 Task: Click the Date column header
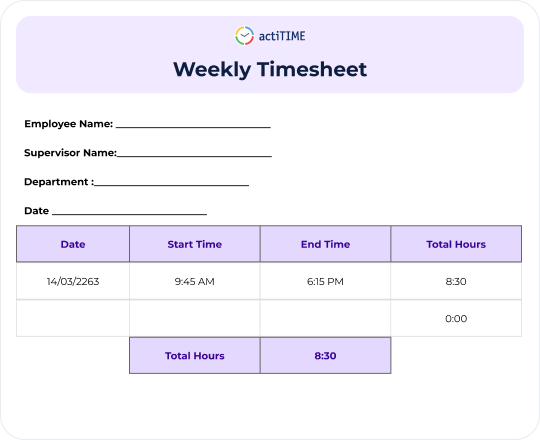[73, 244]
